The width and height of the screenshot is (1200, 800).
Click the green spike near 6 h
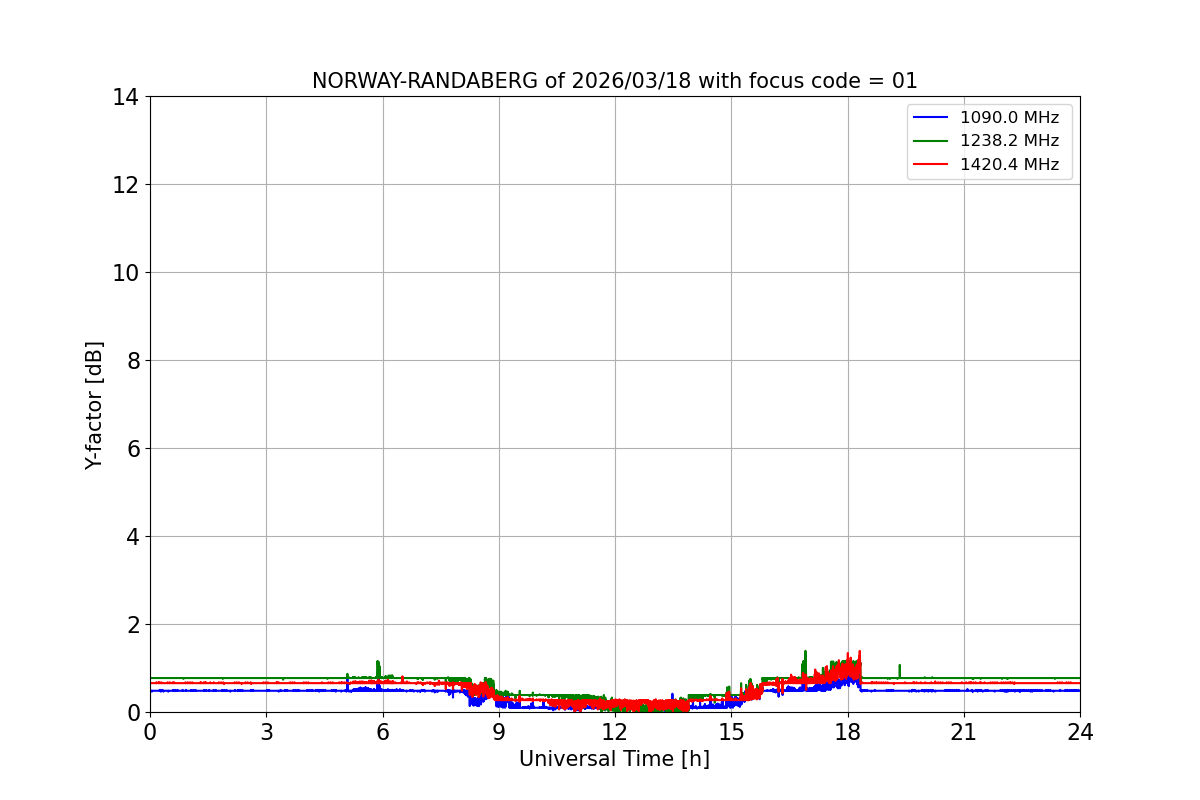tap(378, 668)
